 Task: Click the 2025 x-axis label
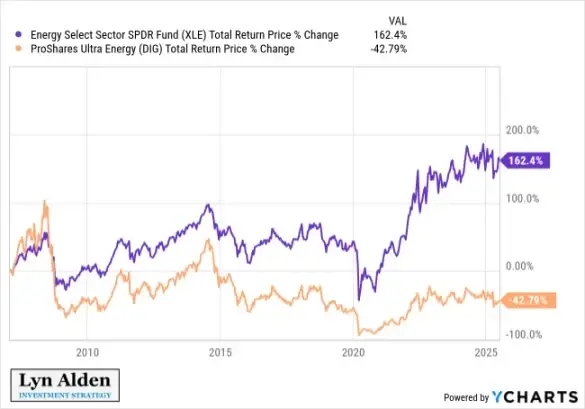tap(486, 352)
